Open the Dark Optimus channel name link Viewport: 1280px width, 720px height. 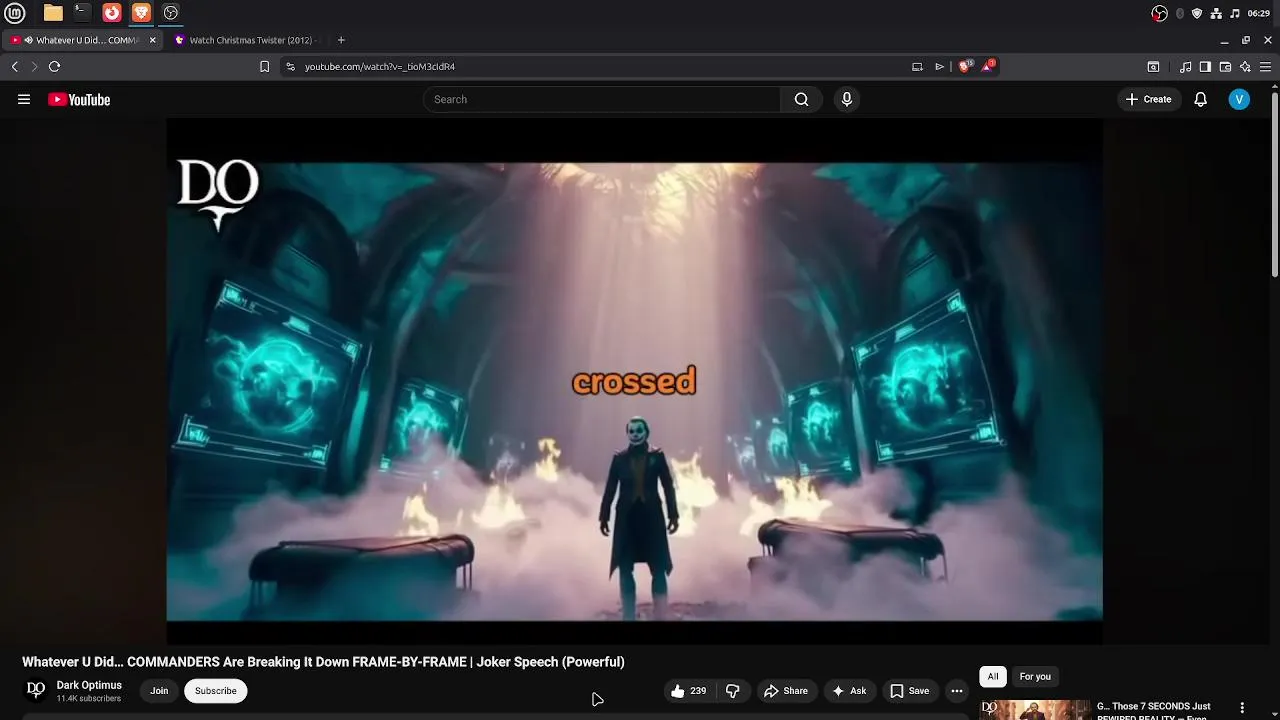89,685
